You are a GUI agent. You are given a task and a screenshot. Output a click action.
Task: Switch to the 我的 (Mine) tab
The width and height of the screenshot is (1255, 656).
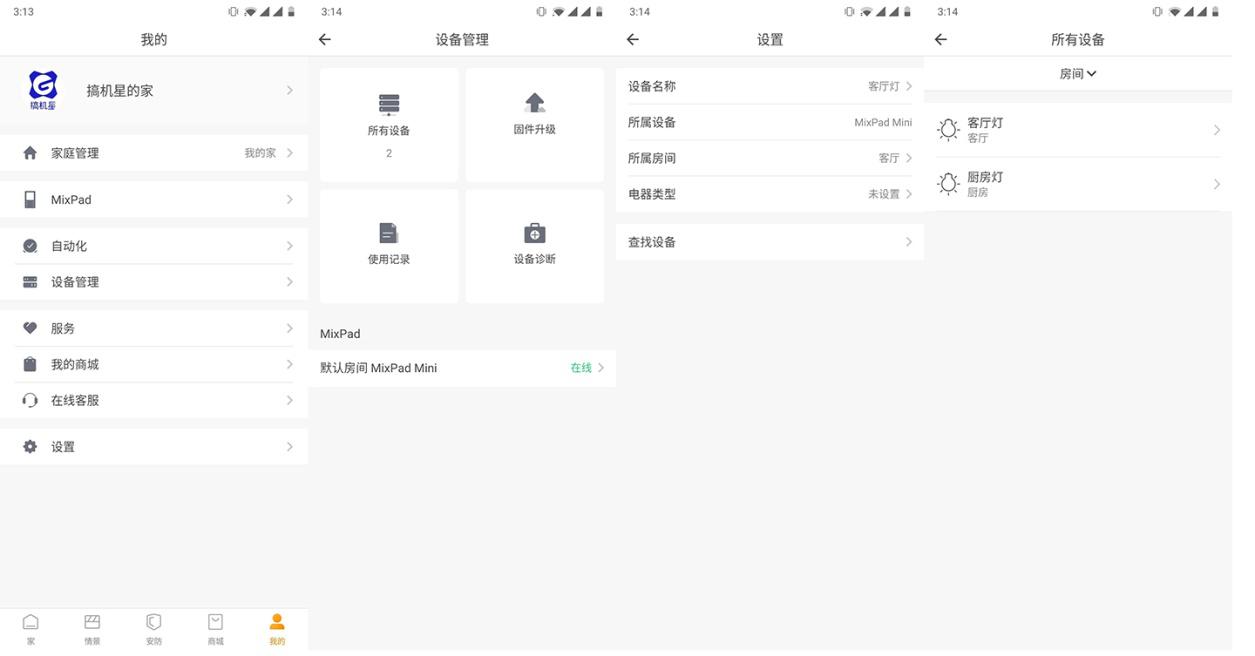click(x=277, y=628)
